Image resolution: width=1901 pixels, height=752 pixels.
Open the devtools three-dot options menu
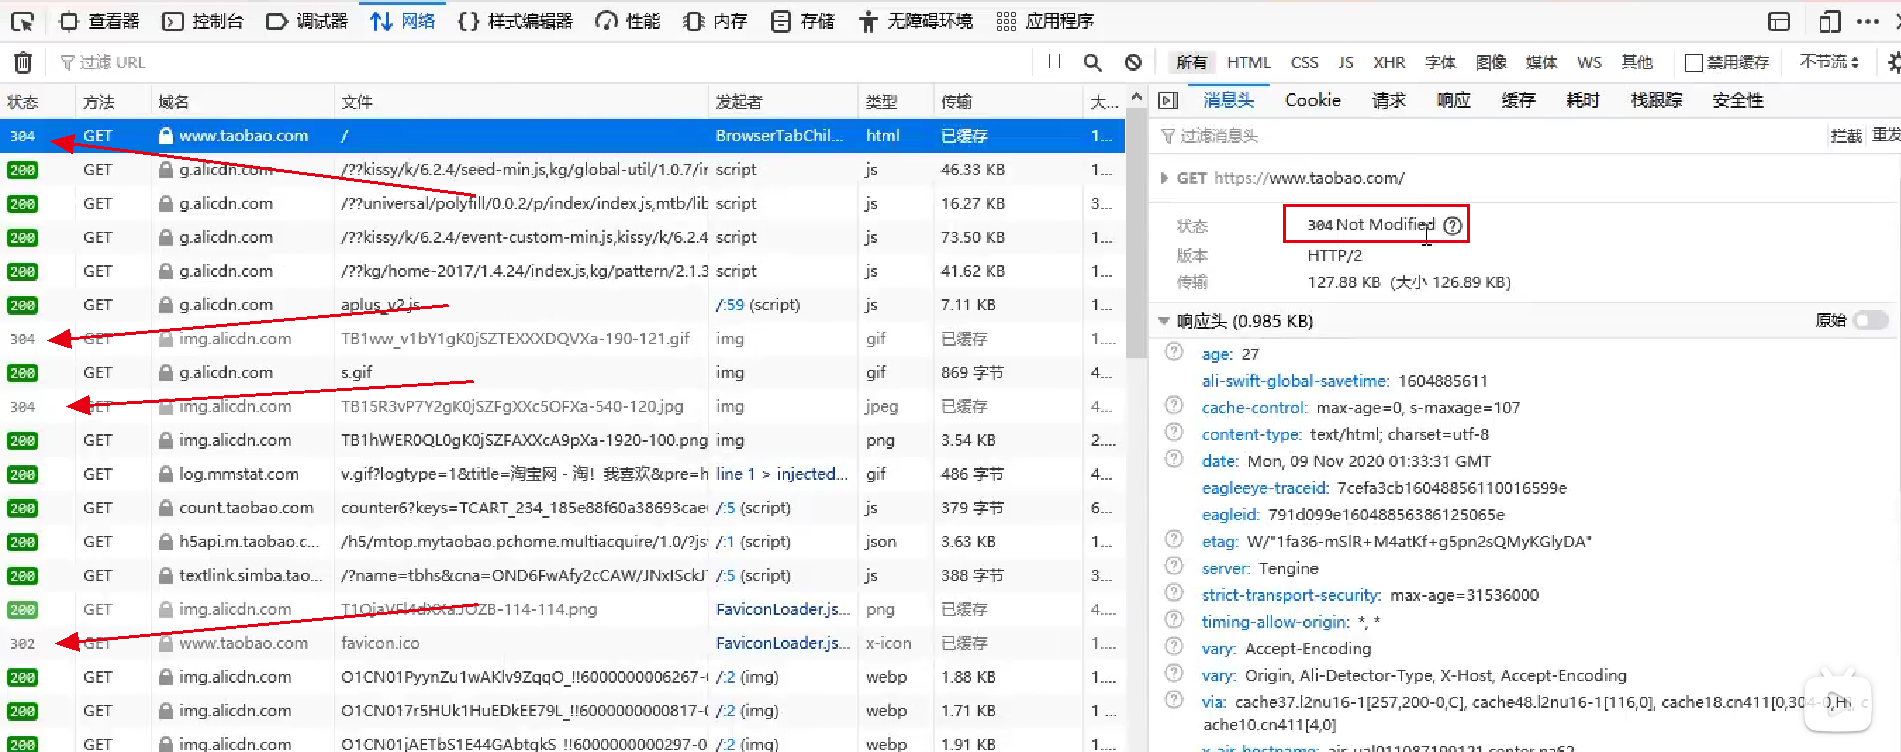tap(1867, 21)
